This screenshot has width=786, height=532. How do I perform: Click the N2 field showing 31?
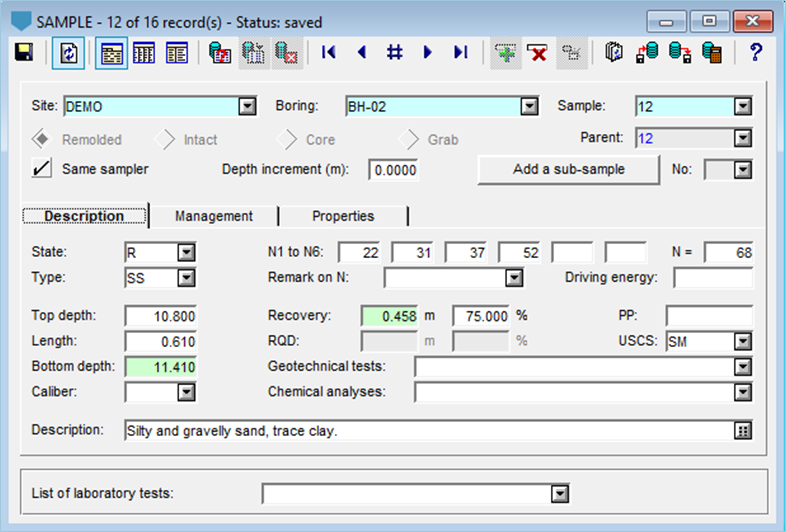[412, 252]
